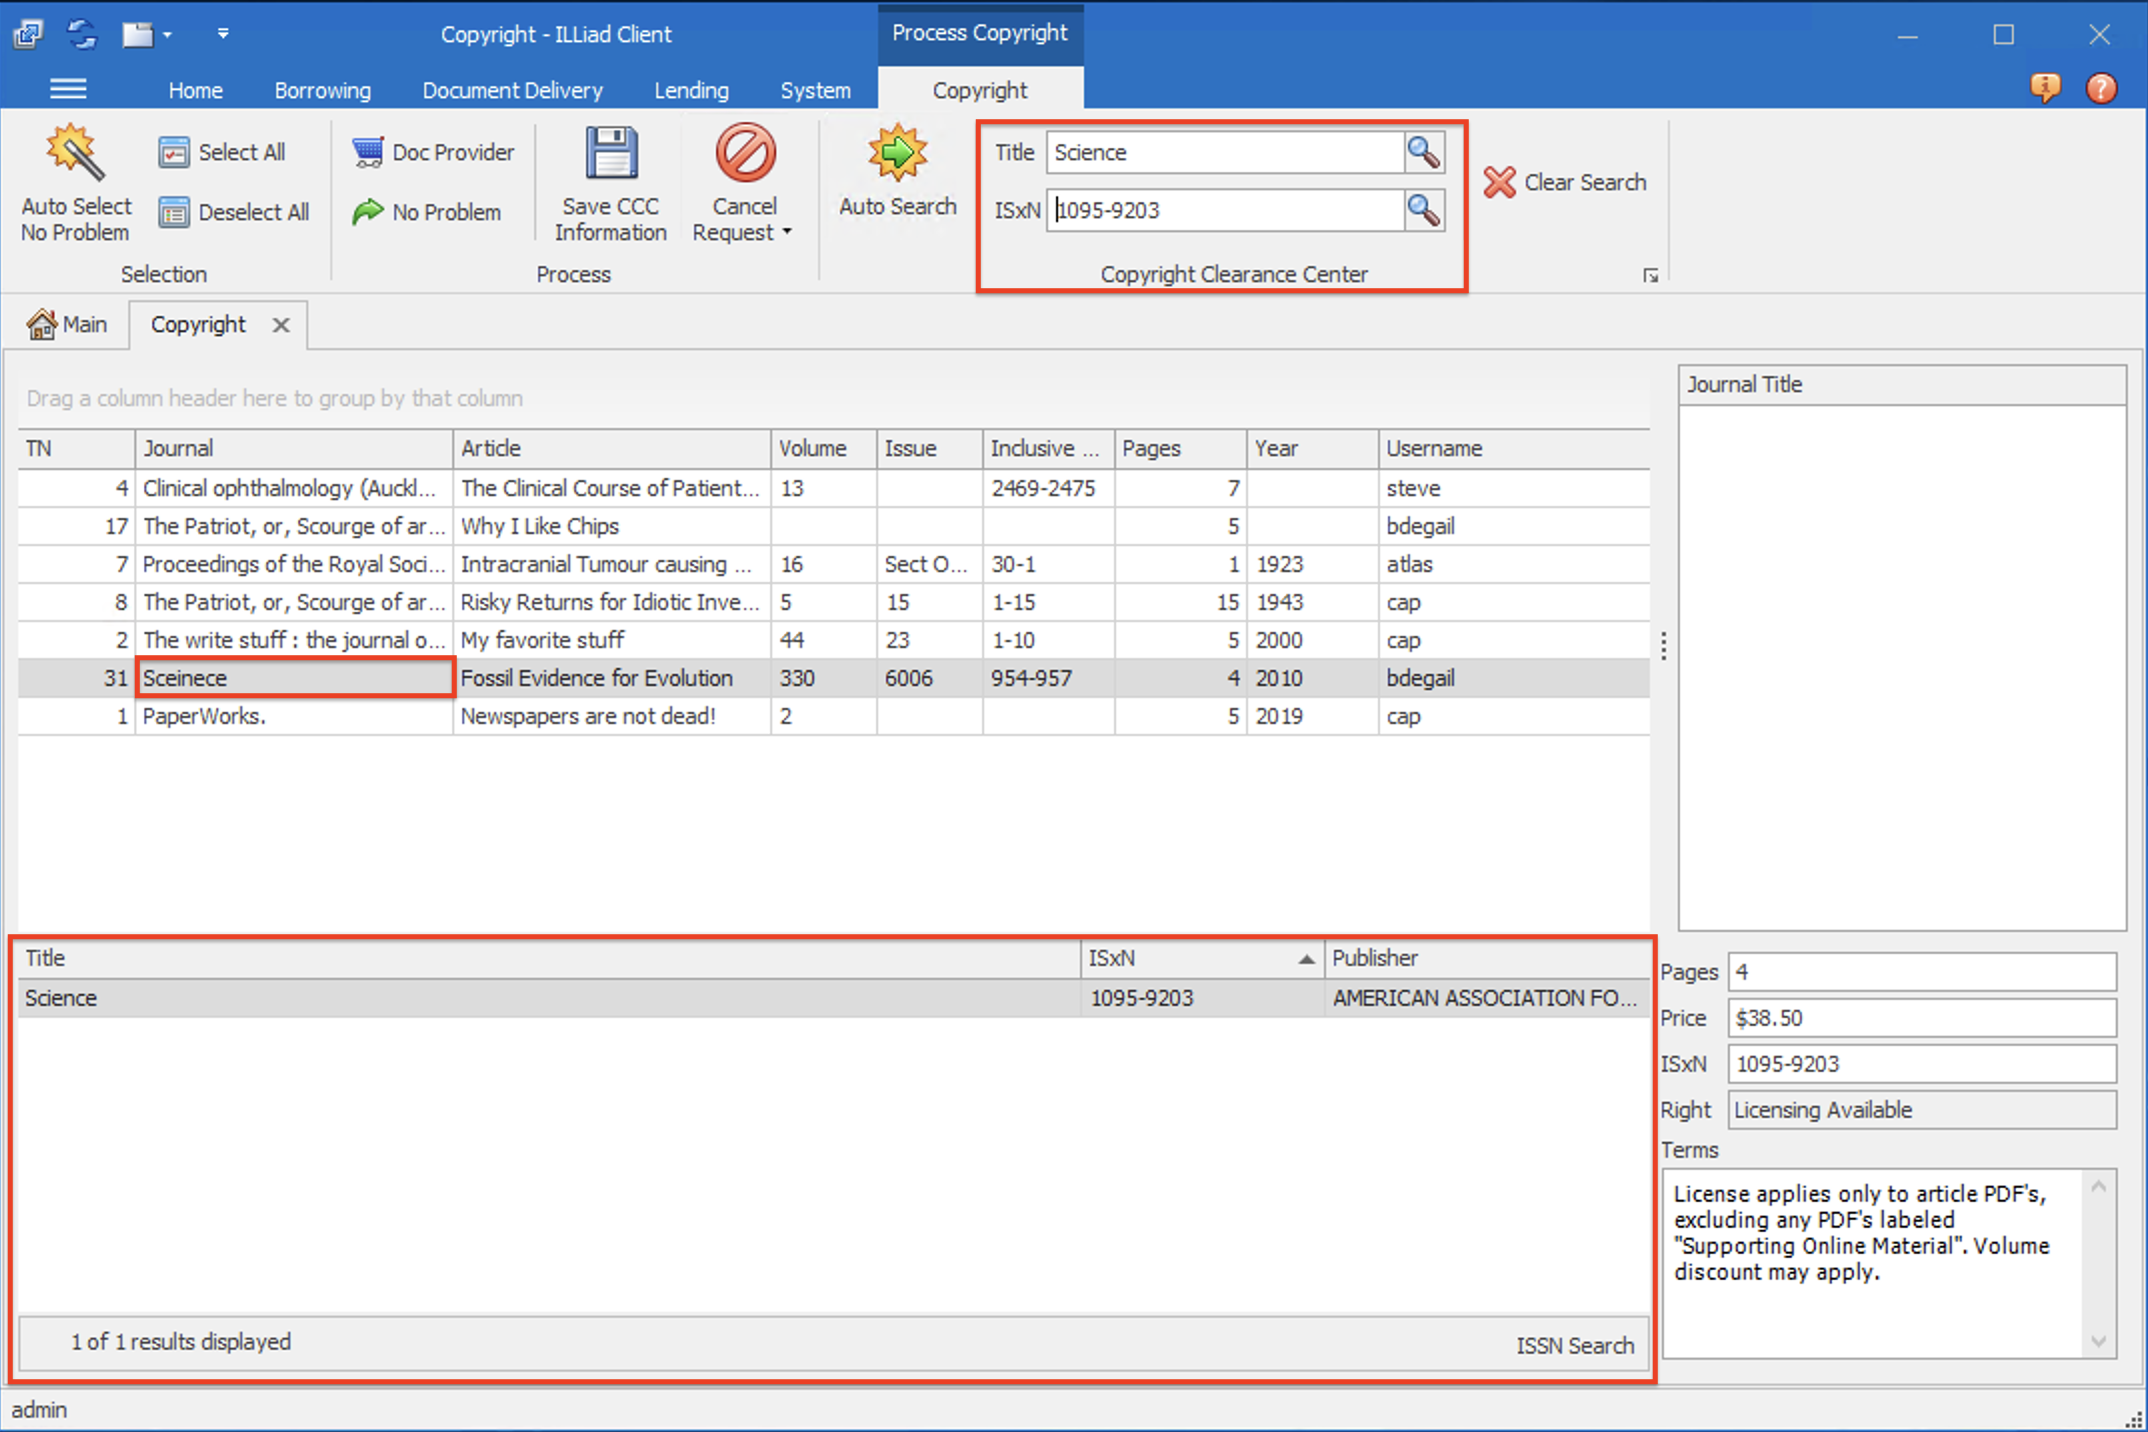Open the file dropdown in quick access toolbar
This screenshot has width=2148, height=1432.
pyautogui.click(x=168, y=33)
